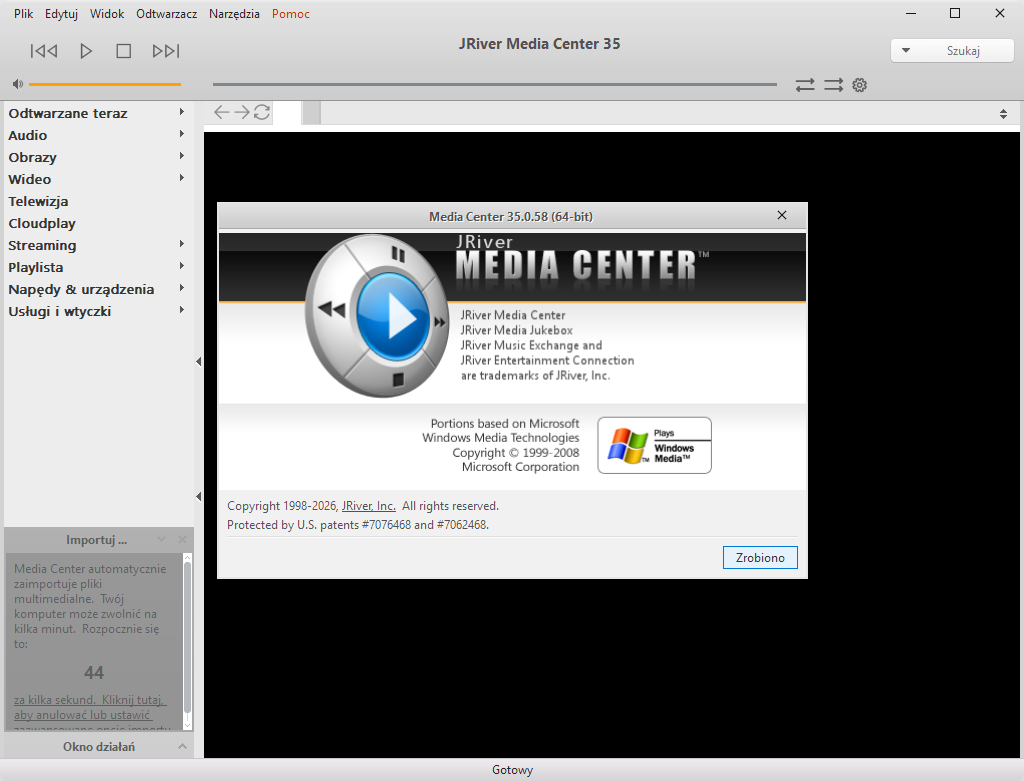Select Obrazy in the sidebar
This screenshot has height=781, width=1024.
point(33,157)
